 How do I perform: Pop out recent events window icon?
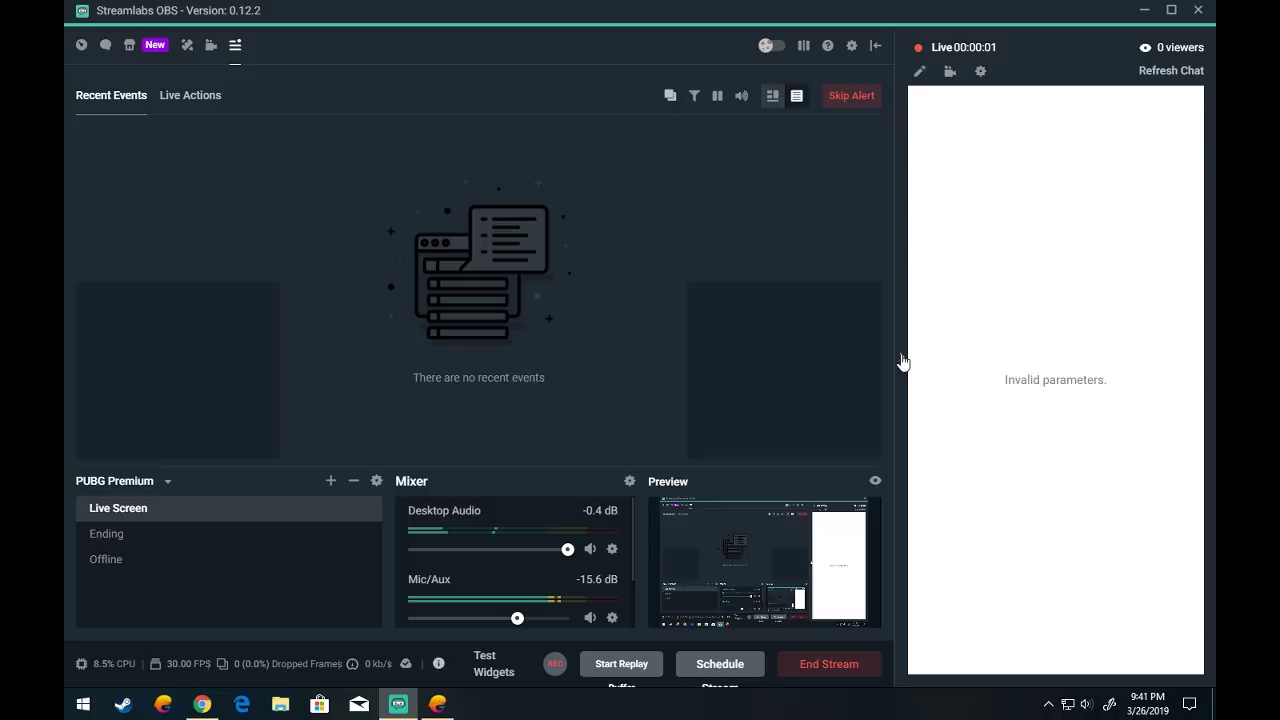tap(670, 95)
